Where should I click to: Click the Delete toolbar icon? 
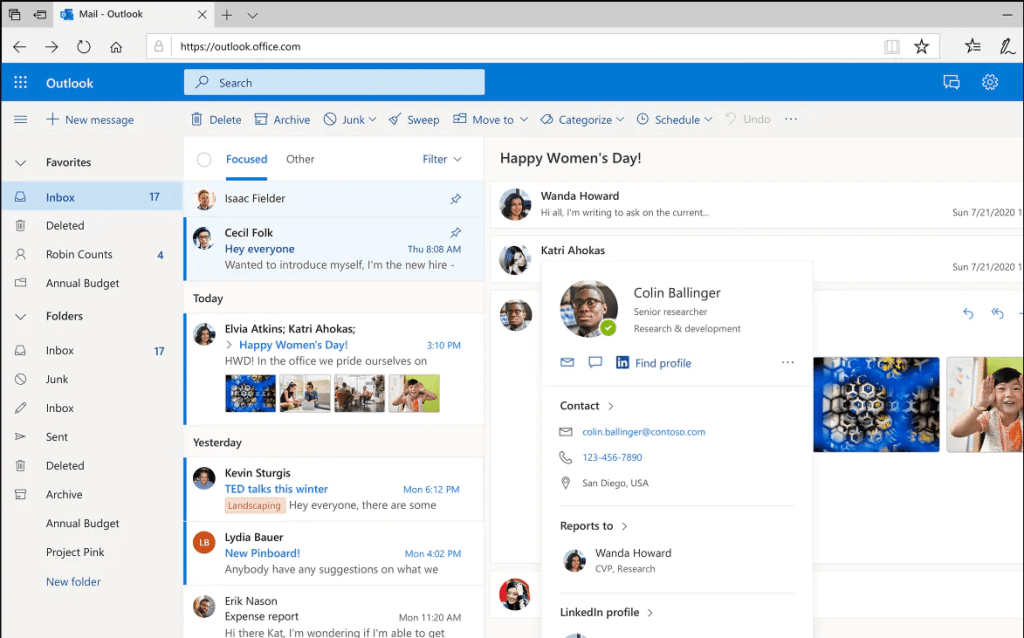[216, 119]
